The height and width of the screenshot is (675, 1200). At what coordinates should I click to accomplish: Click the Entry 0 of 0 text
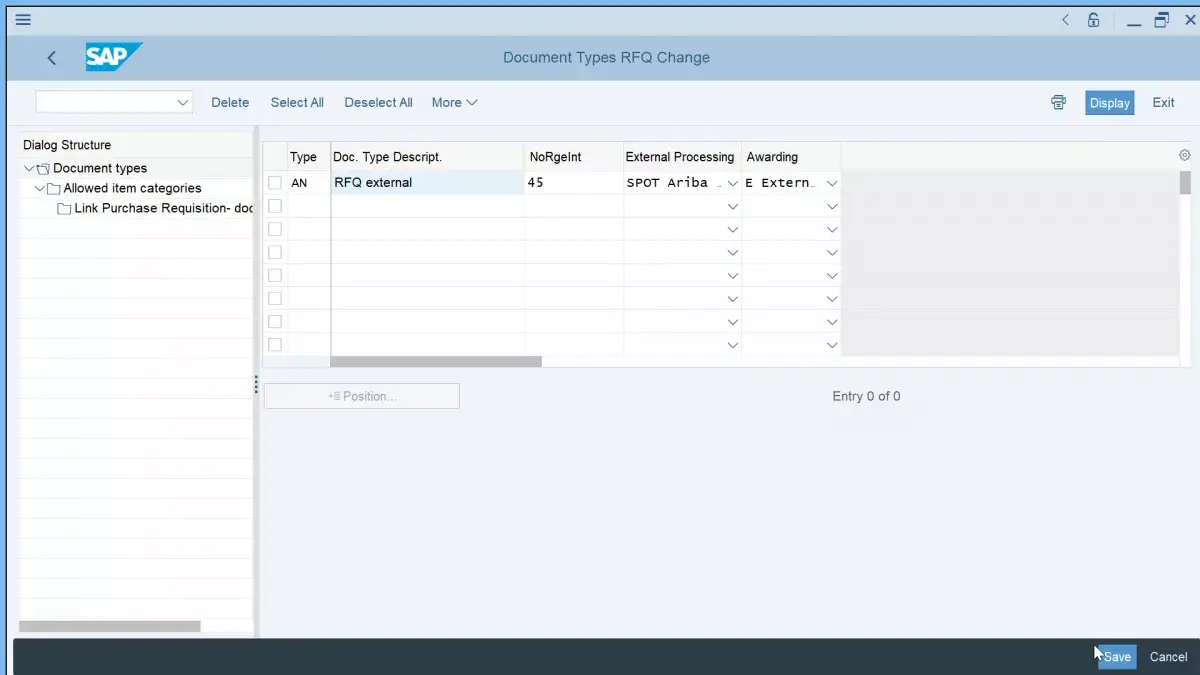(866, 396)
